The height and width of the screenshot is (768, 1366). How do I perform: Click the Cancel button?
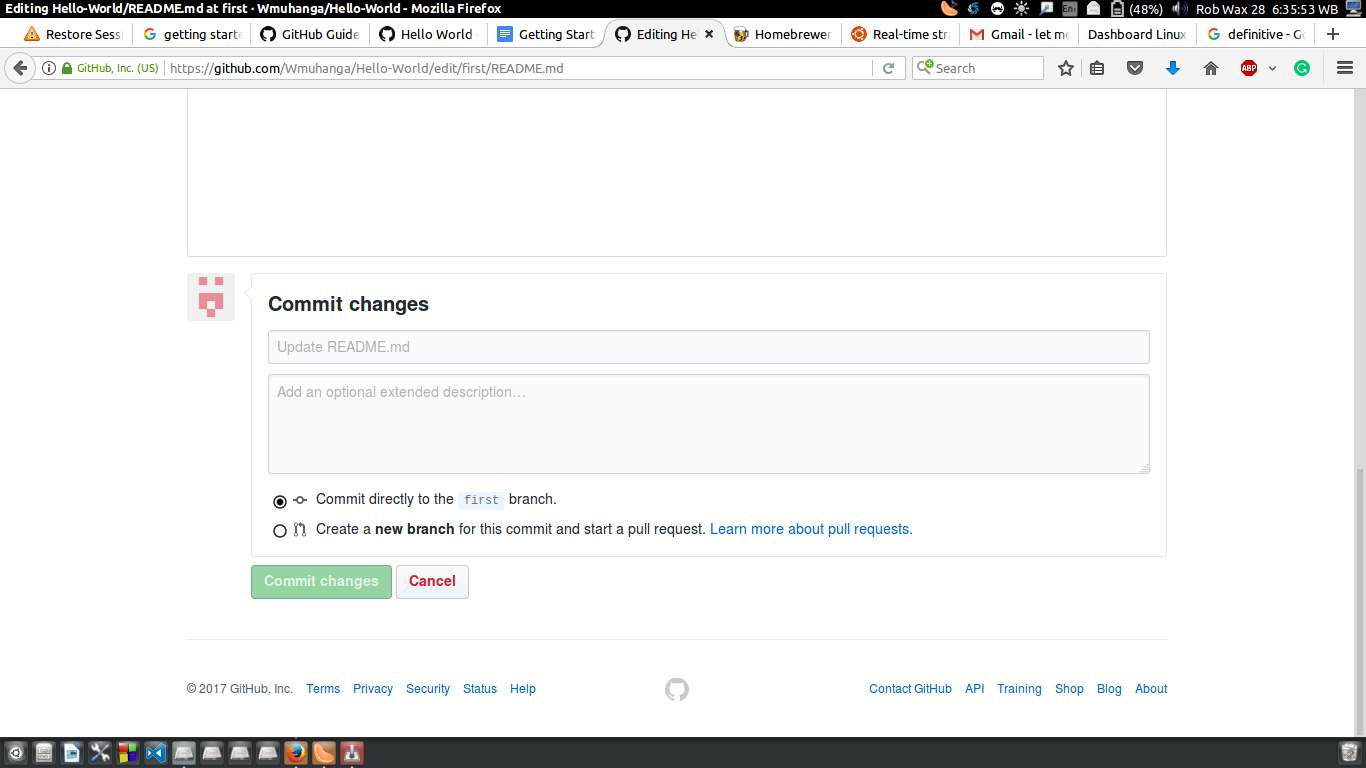point(432,581)
